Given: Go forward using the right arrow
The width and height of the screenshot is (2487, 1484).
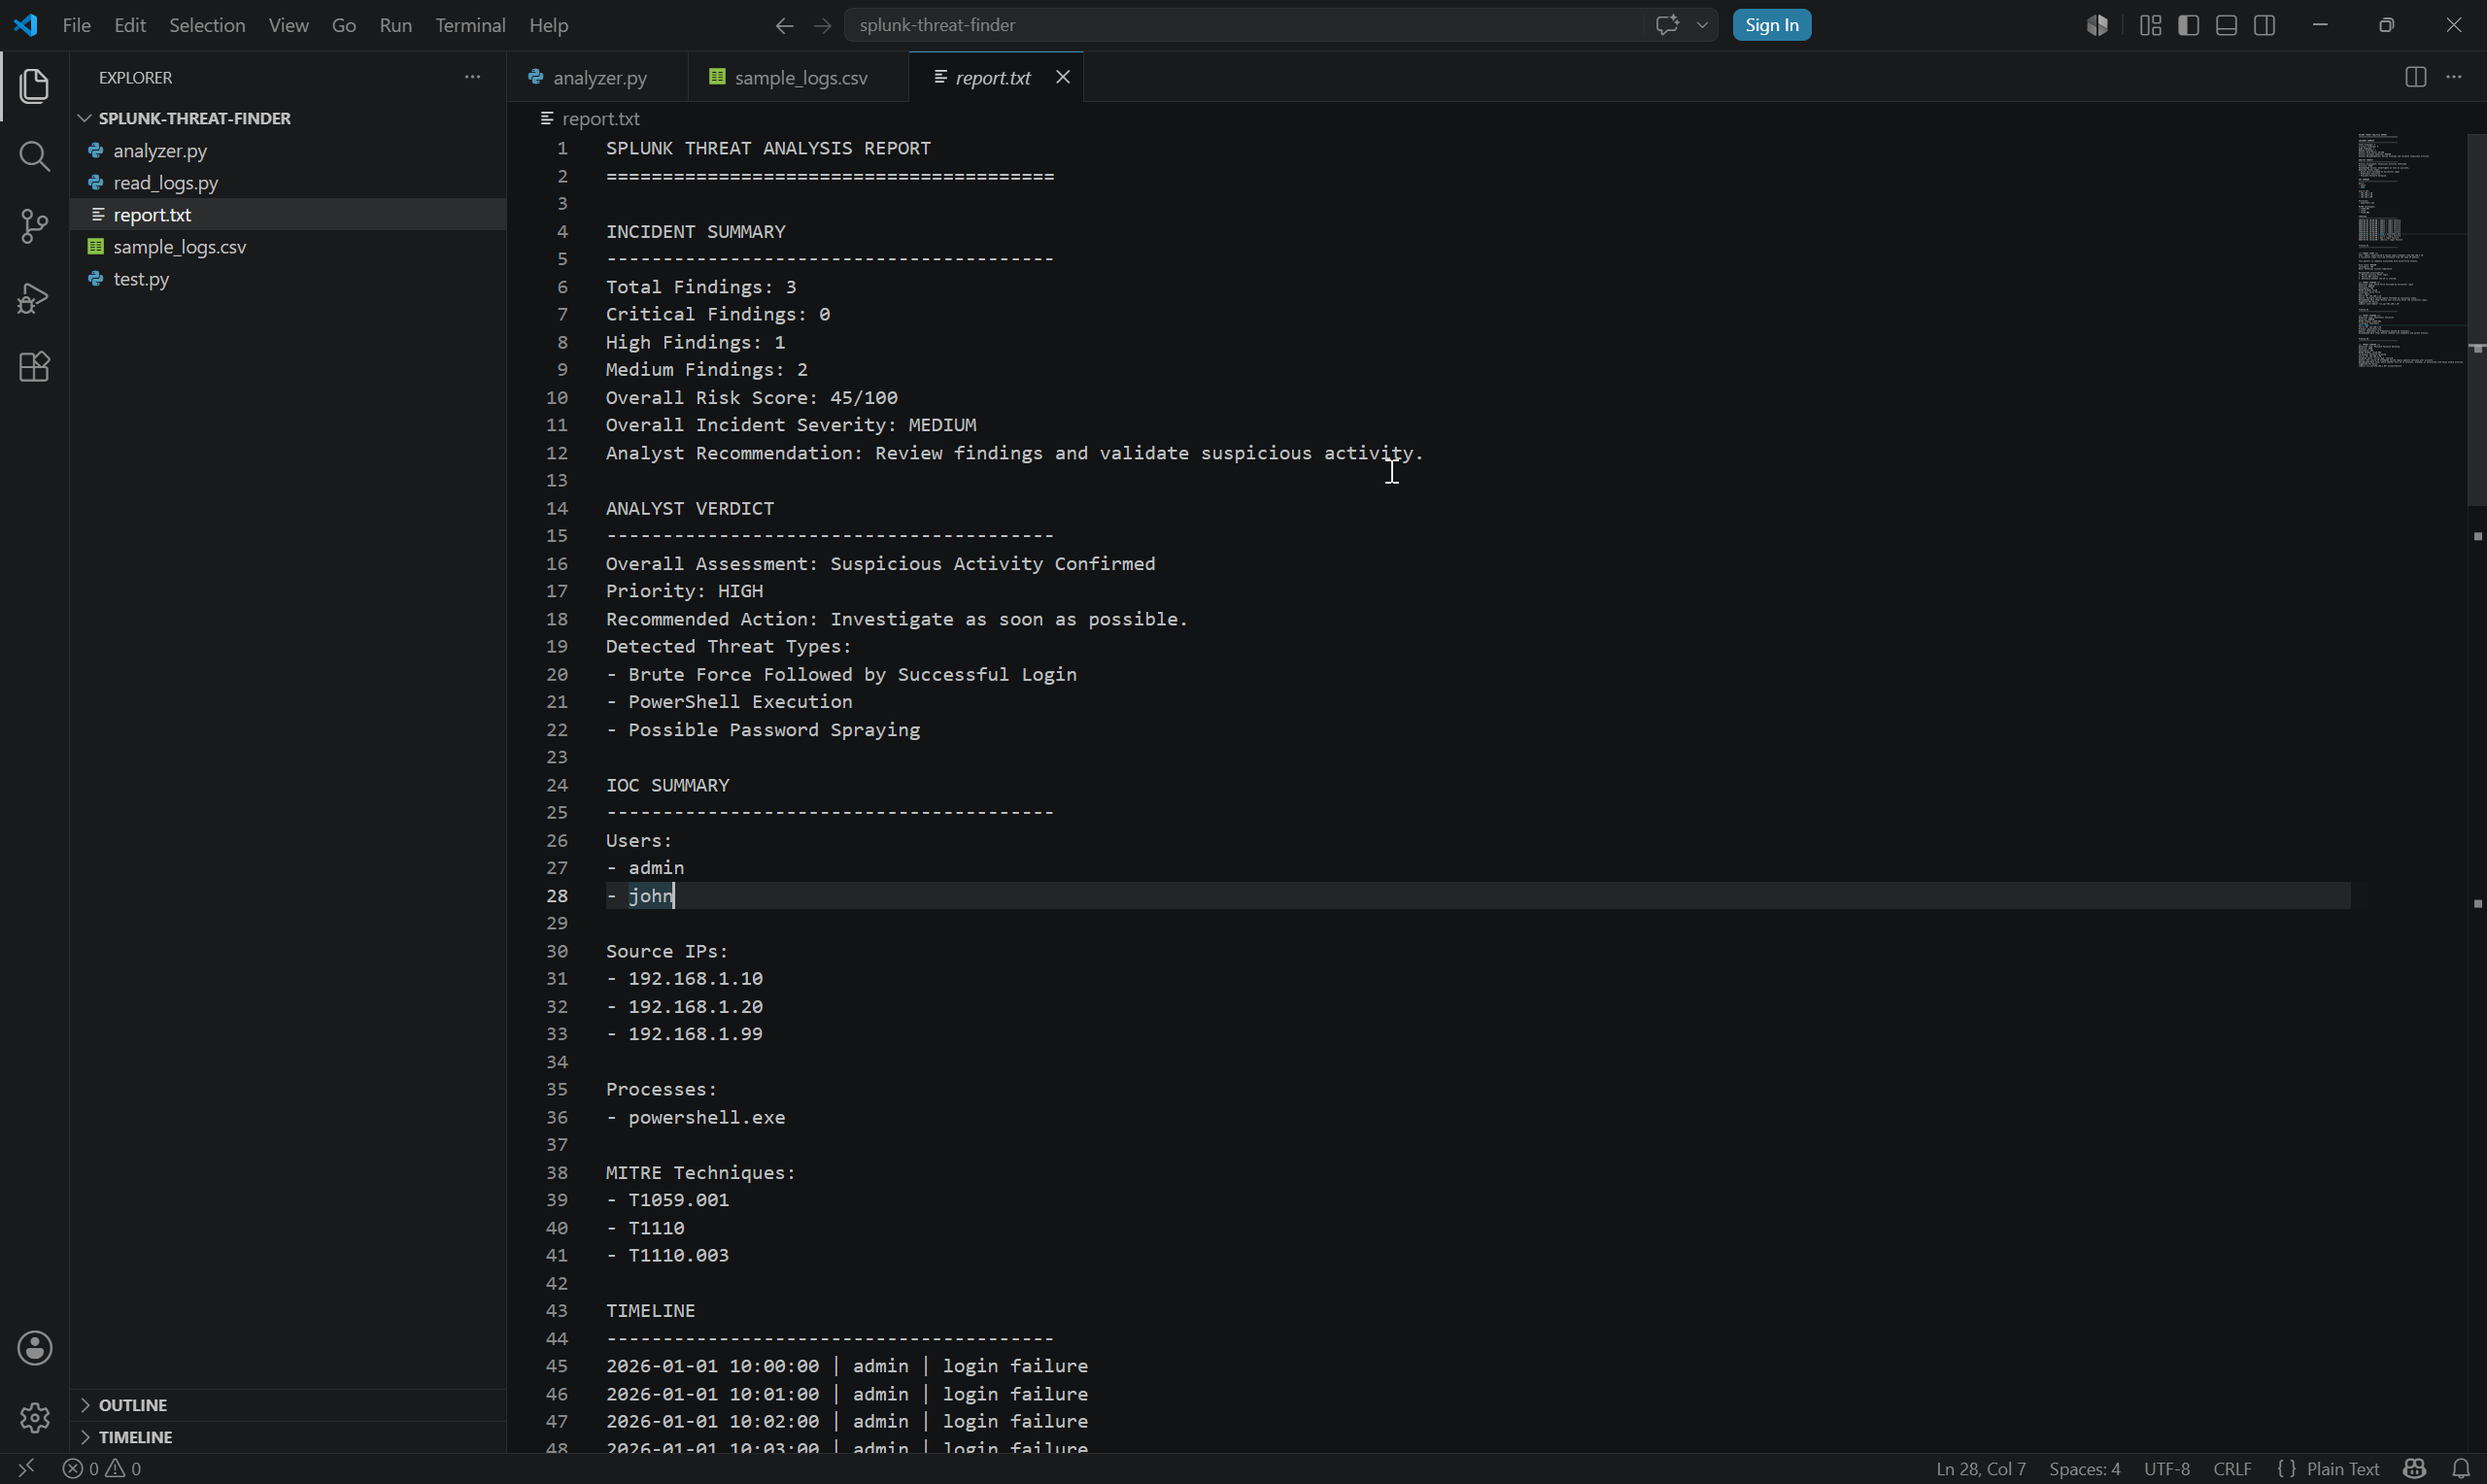Looking at the screenshot, I should (x=822, y=26).
